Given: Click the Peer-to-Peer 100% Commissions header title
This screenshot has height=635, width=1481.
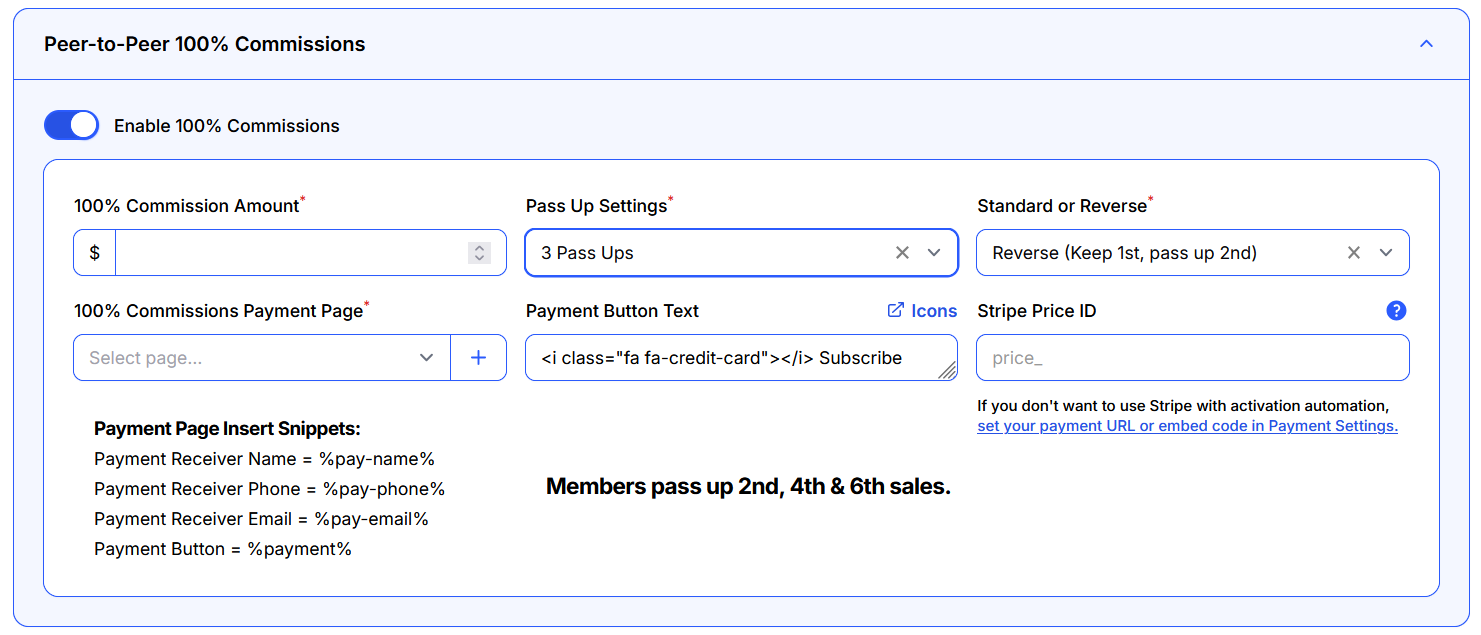Looking at the screenshot, I should pyautogui.click(x=205, y=44).
